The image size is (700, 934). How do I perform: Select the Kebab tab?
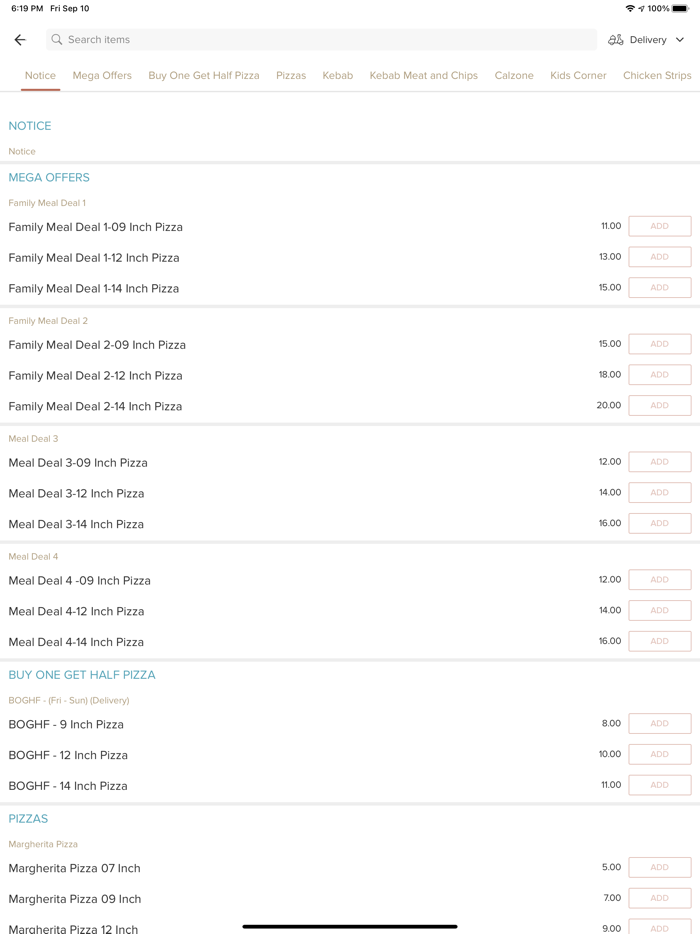(337, 75)
